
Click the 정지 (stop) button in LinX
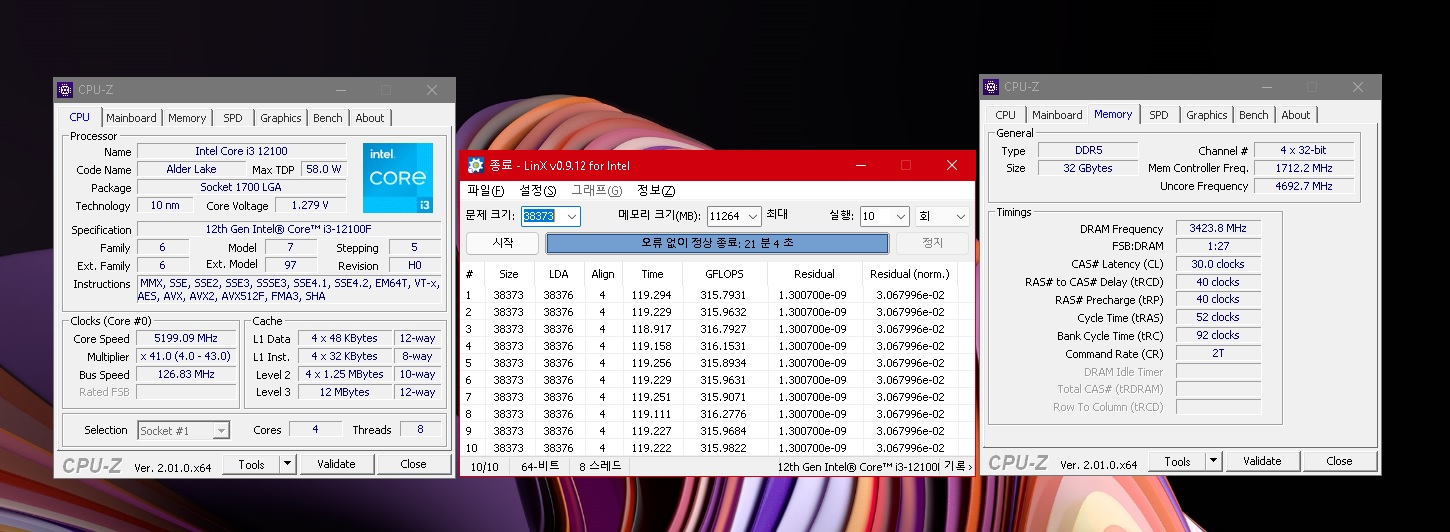click(932, 243)
